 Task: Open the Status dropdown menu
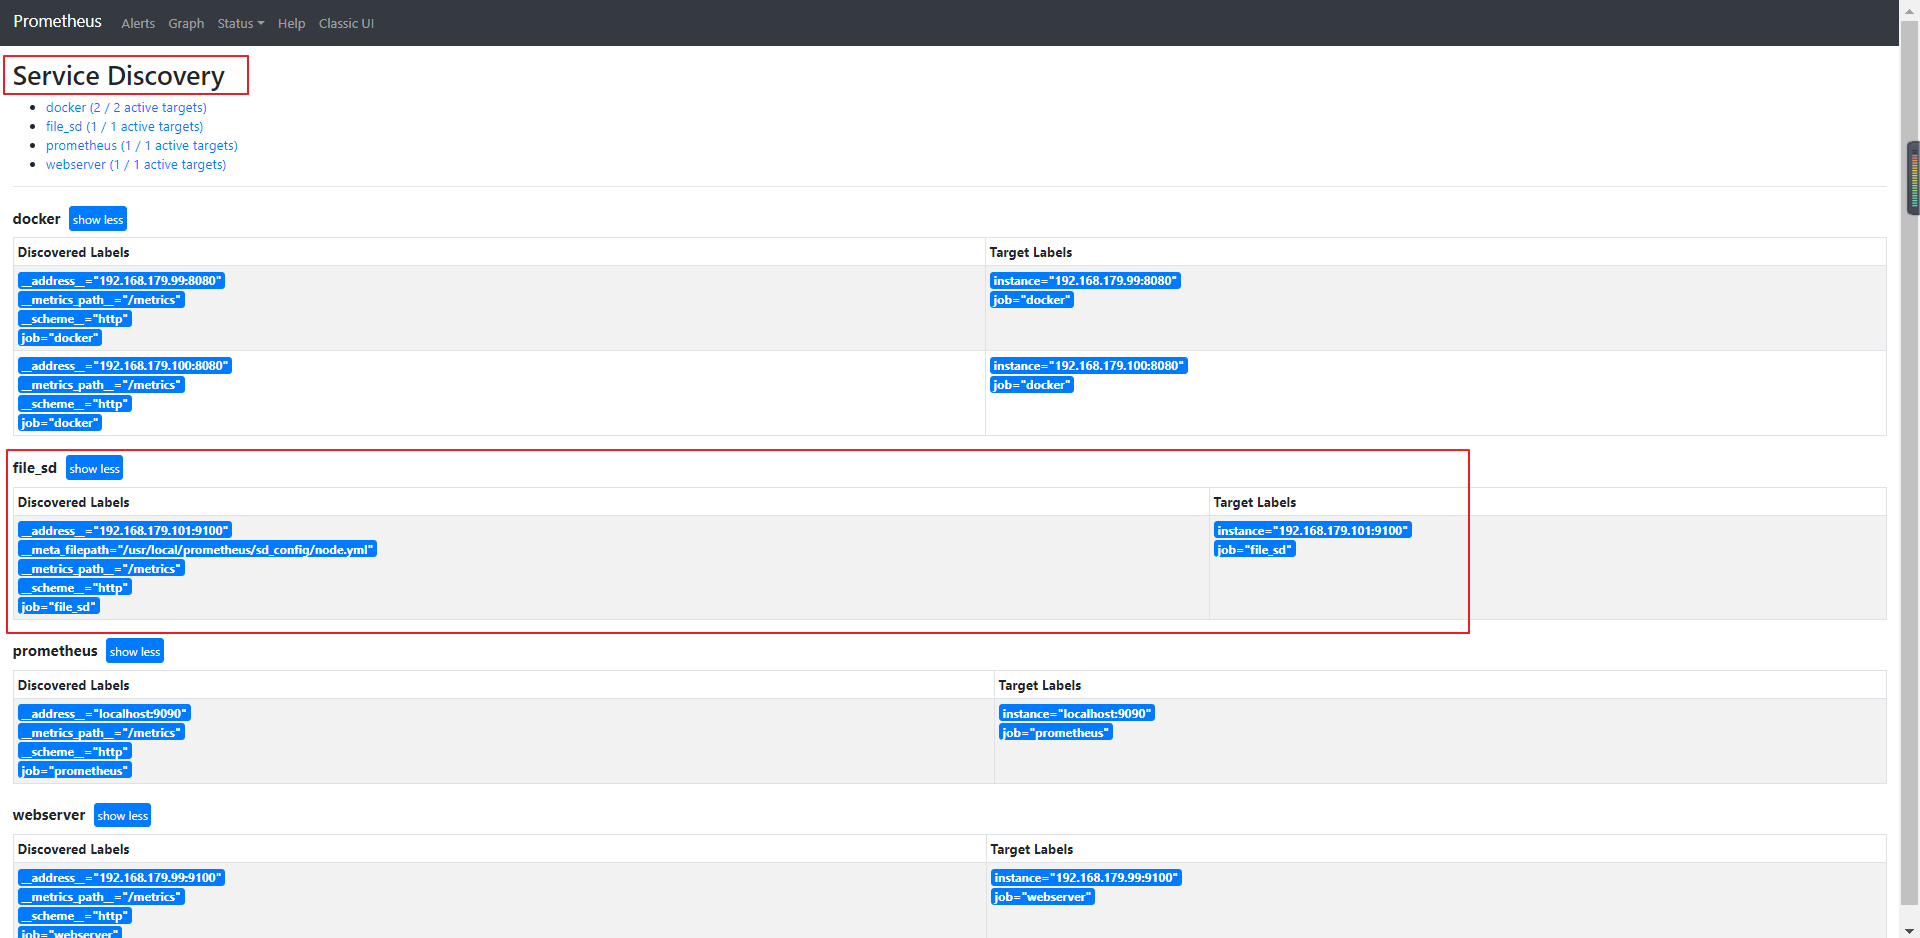click(240, 23)
